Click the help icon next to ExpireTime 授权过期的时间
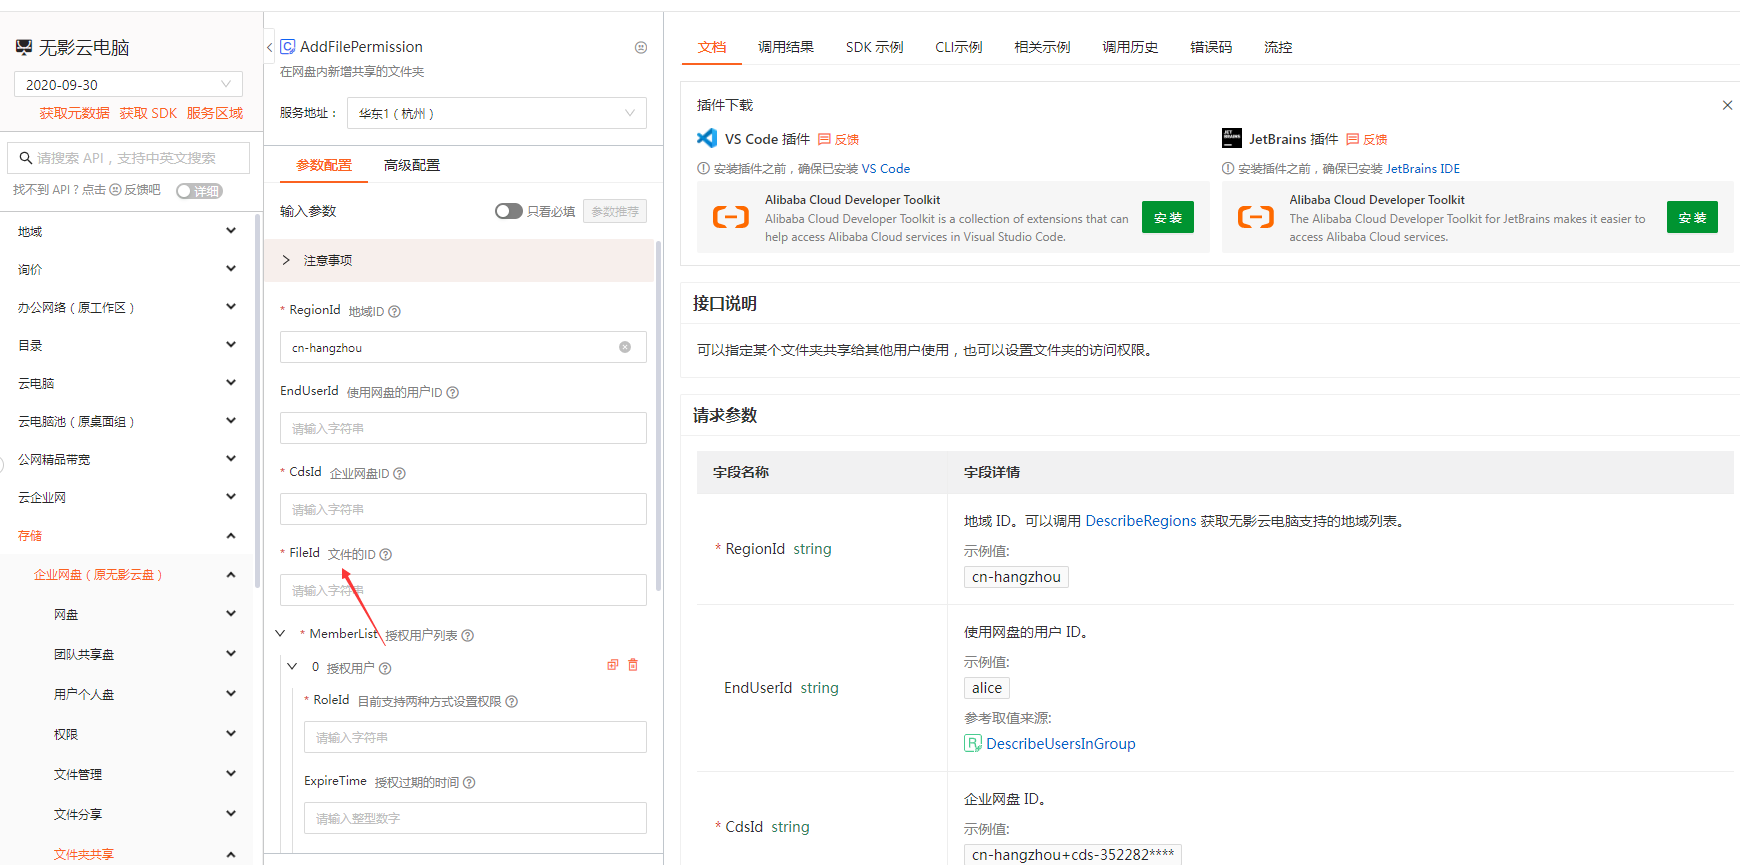 point(469,782)
